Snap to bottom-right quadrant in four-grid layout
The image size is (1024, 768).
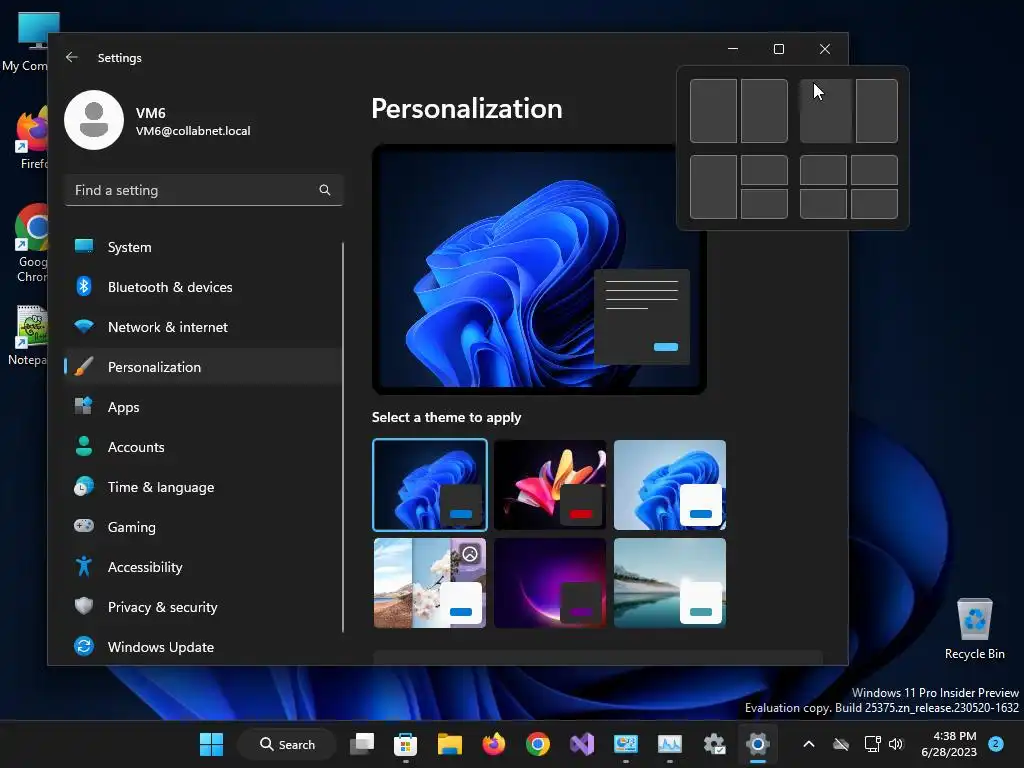click(x=874, y=204)
